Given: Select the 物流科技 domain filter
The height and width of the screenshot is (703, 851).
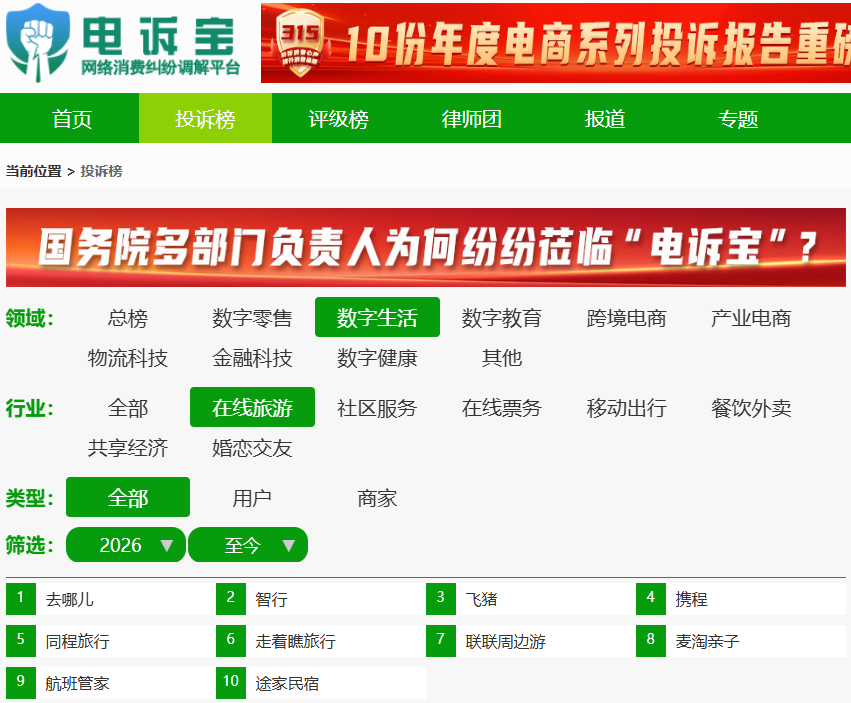Looking at the screenshot, I should (128, 358).
